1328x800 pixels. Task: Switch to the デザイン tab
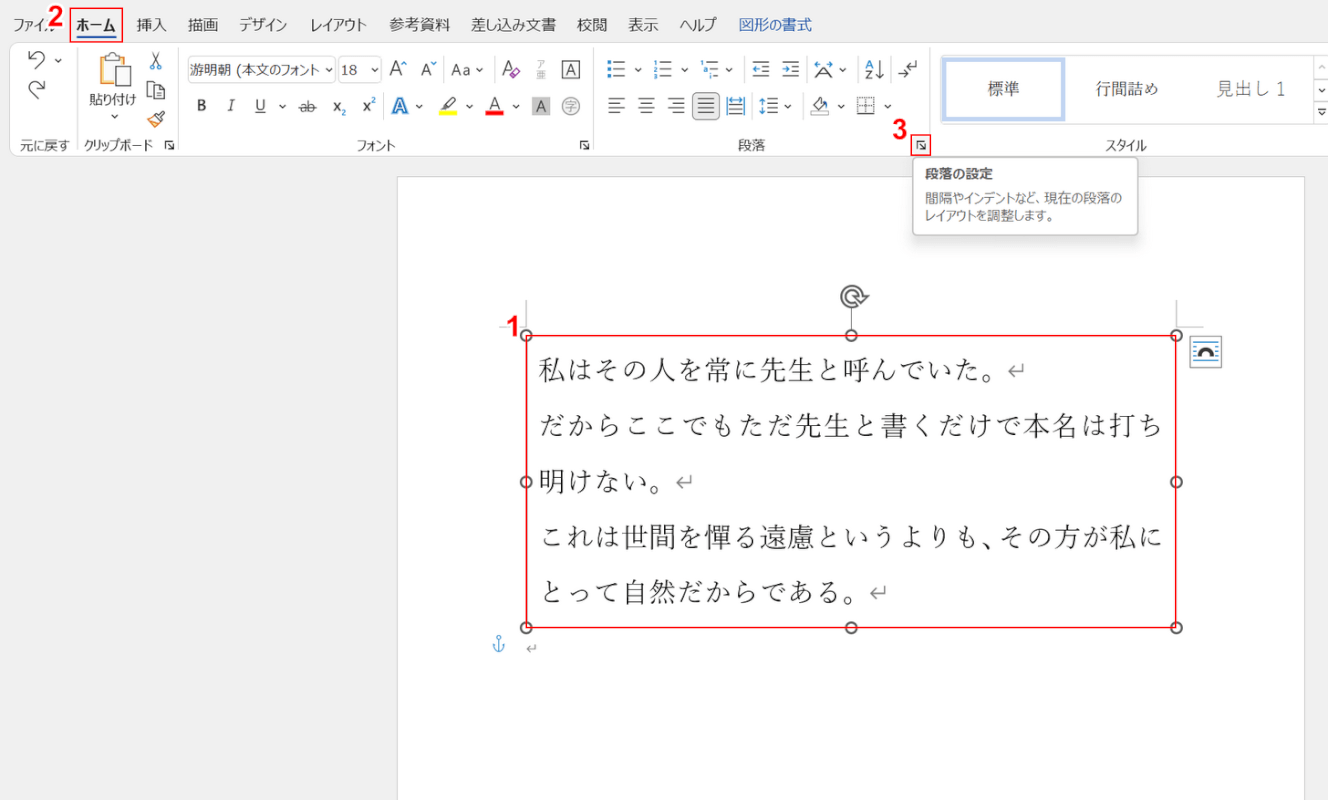[x=263, y=25]
